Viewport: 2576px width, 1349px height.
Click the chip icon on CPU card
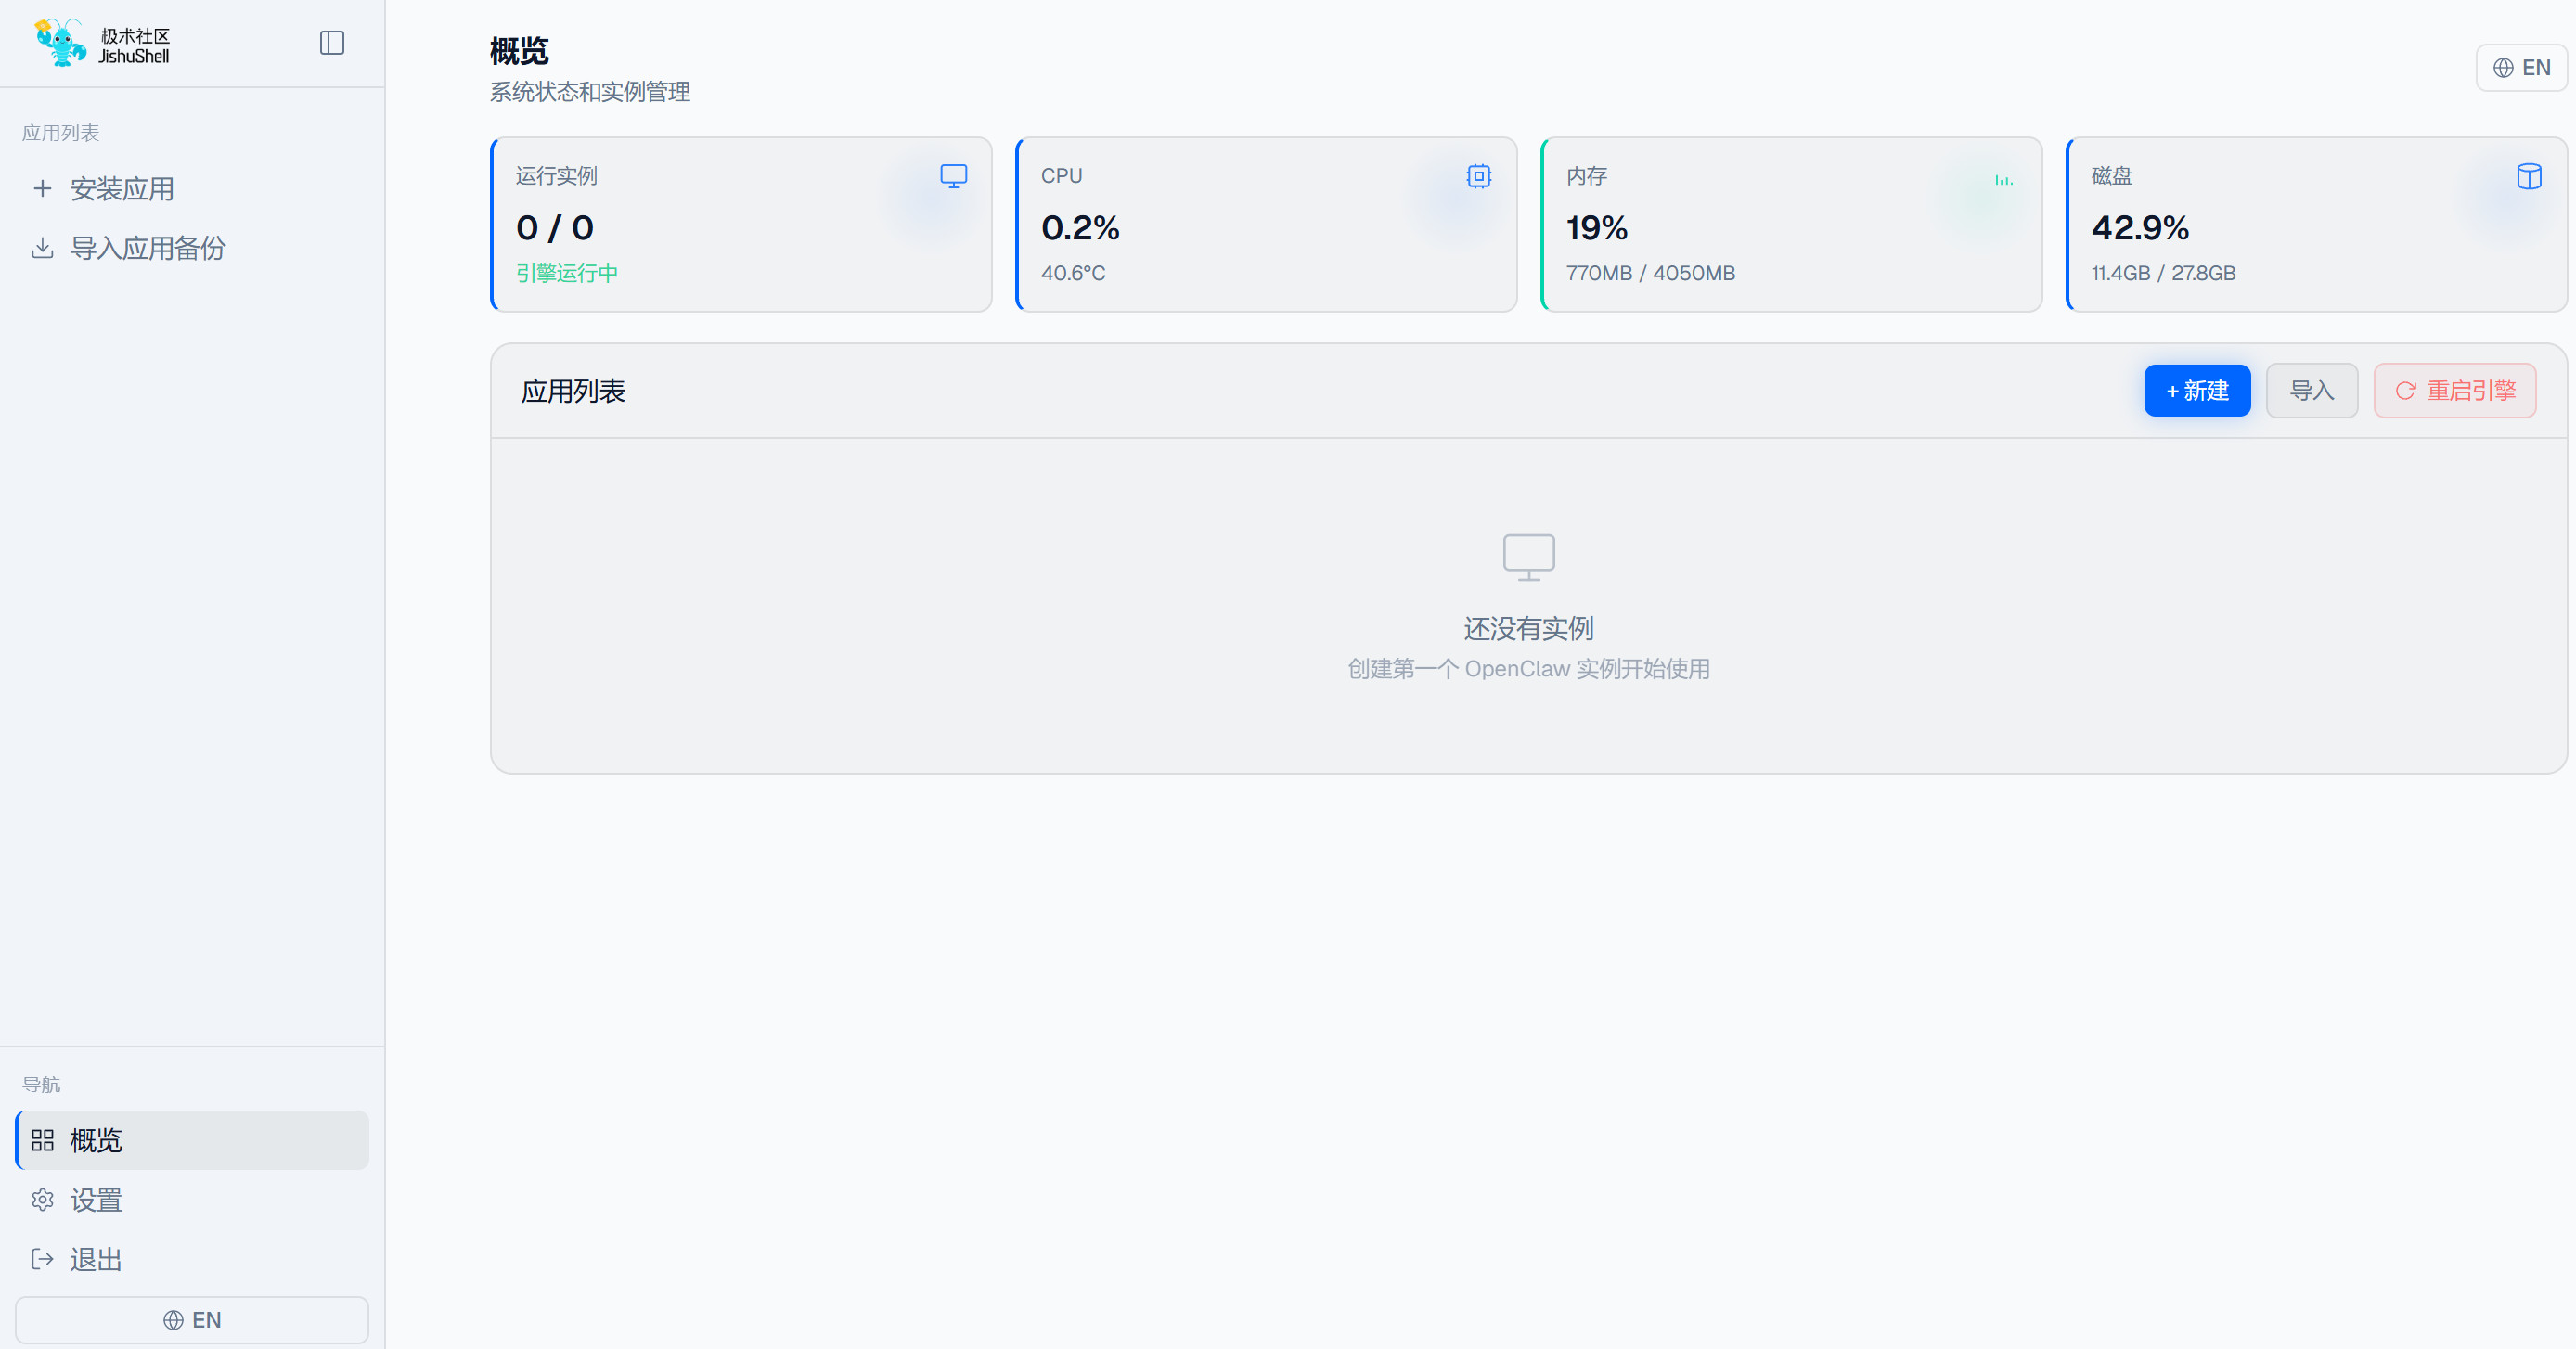(x=1479, y=177)
